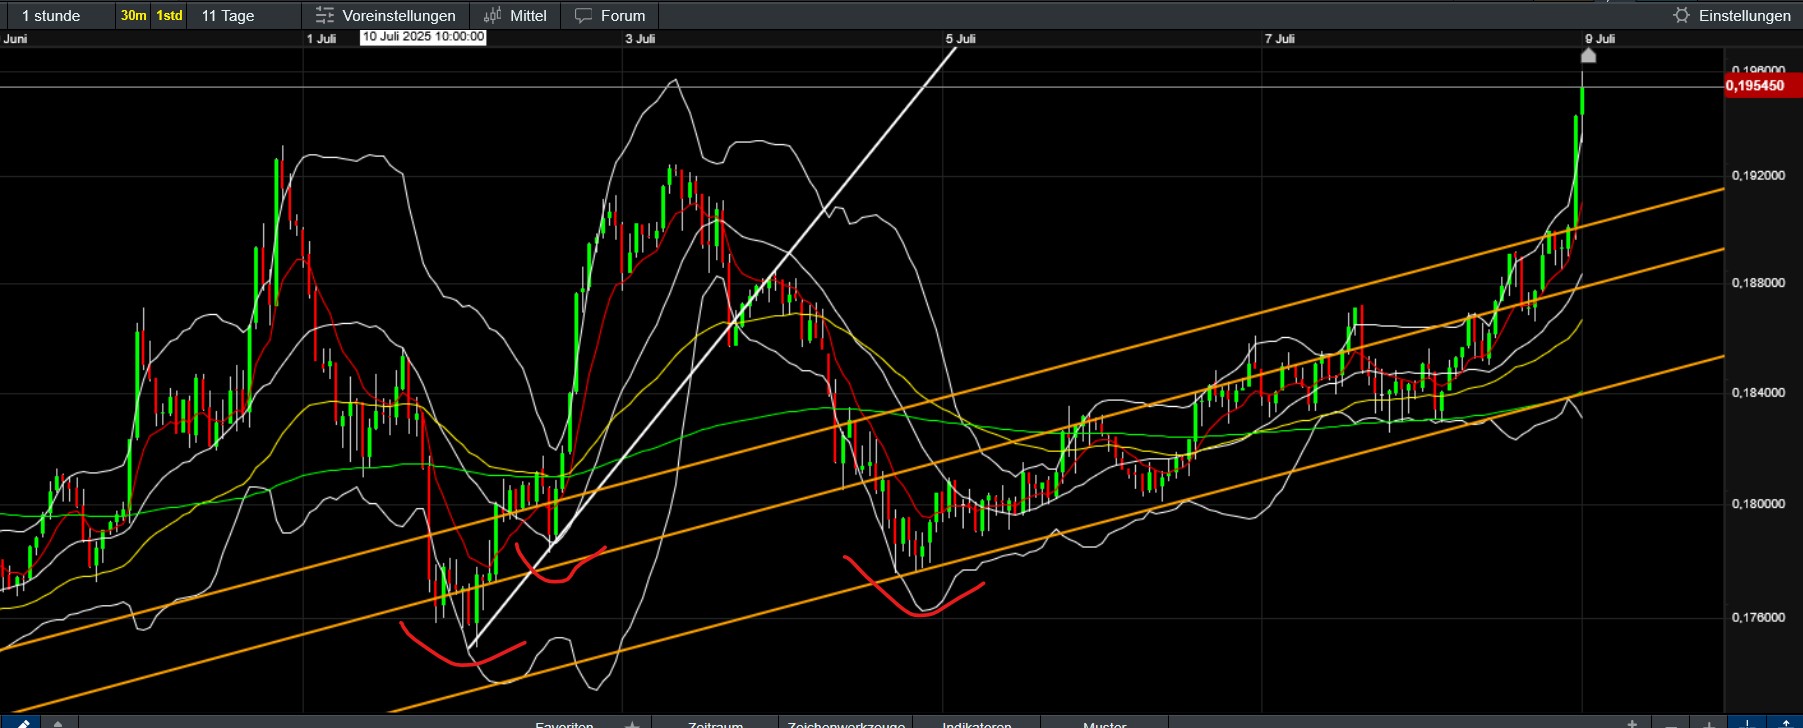Open the Indikatoren tab
1803x728 pixels.
pos(977,724)
